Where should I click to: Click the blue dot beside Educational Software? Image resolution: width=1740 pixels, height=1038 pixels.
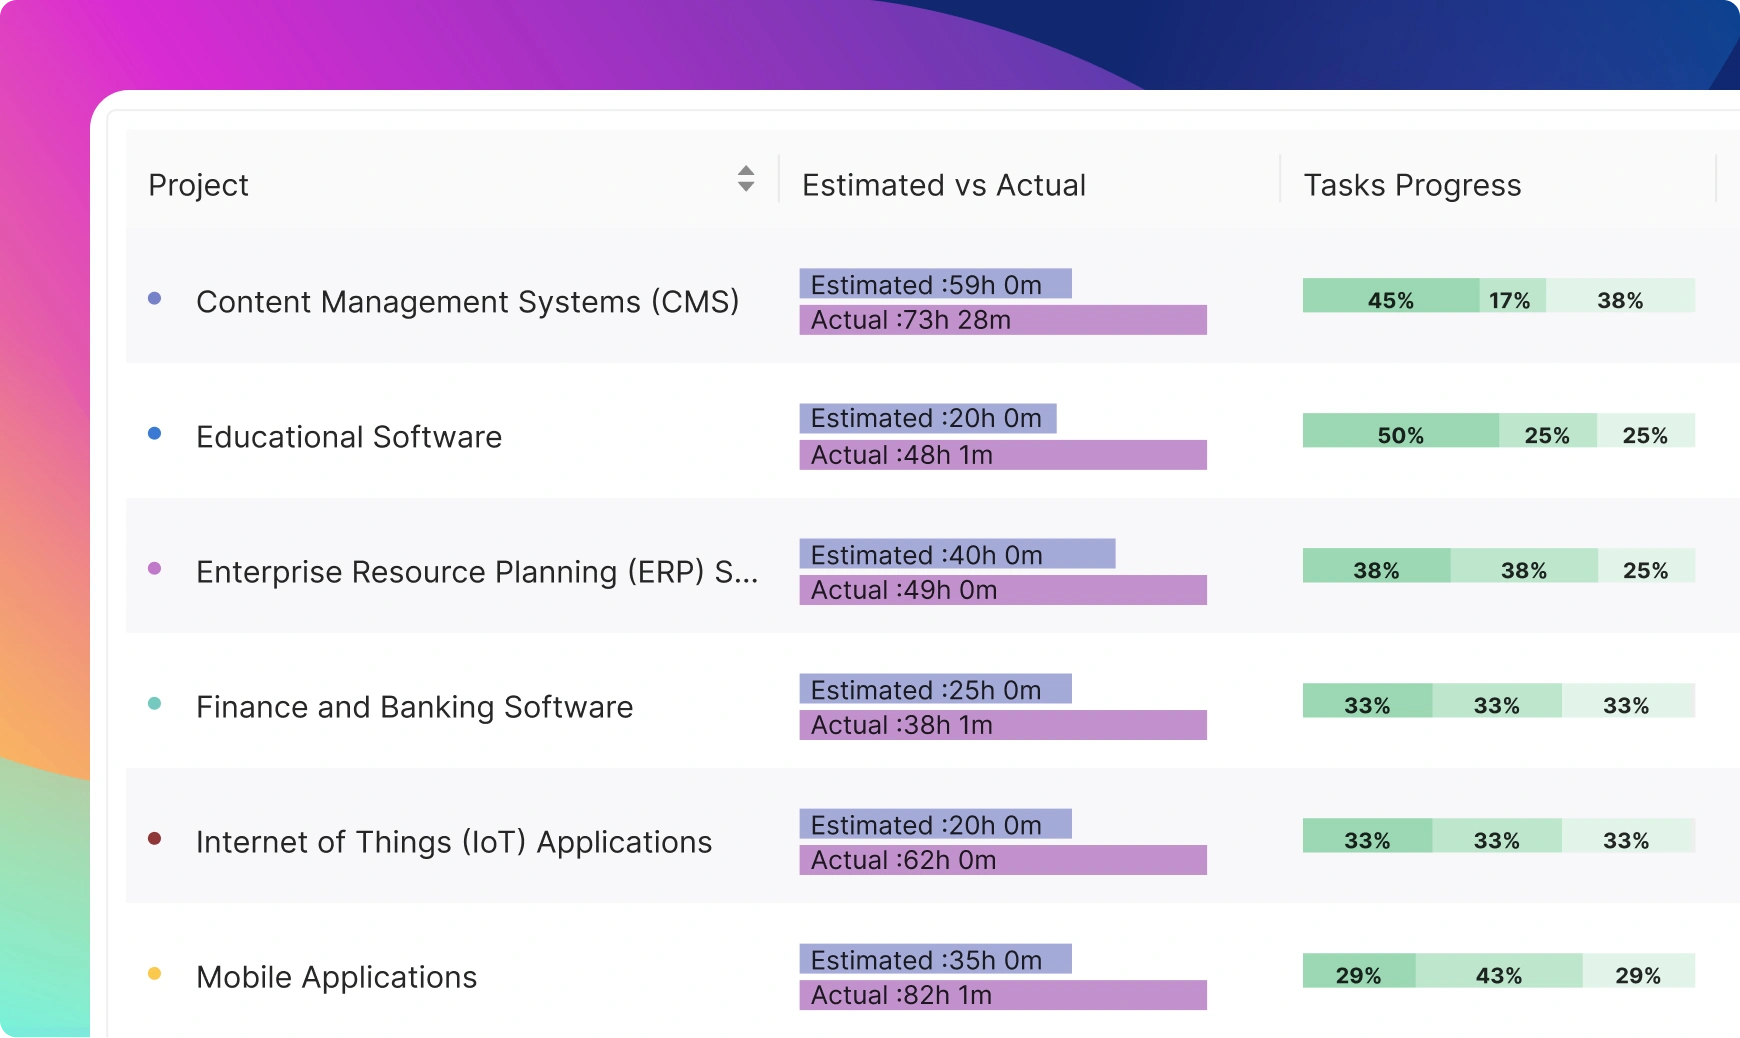[x=154, y=433]
